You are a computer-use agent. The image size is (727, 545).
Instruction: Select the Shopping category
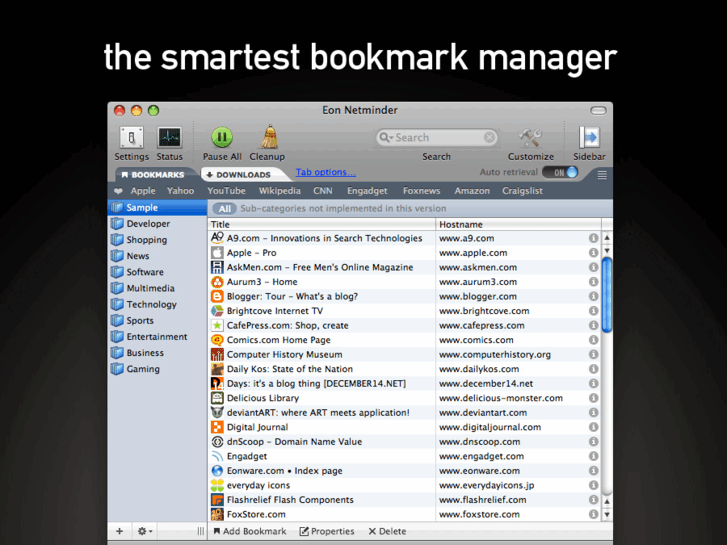tap(157, 240)
